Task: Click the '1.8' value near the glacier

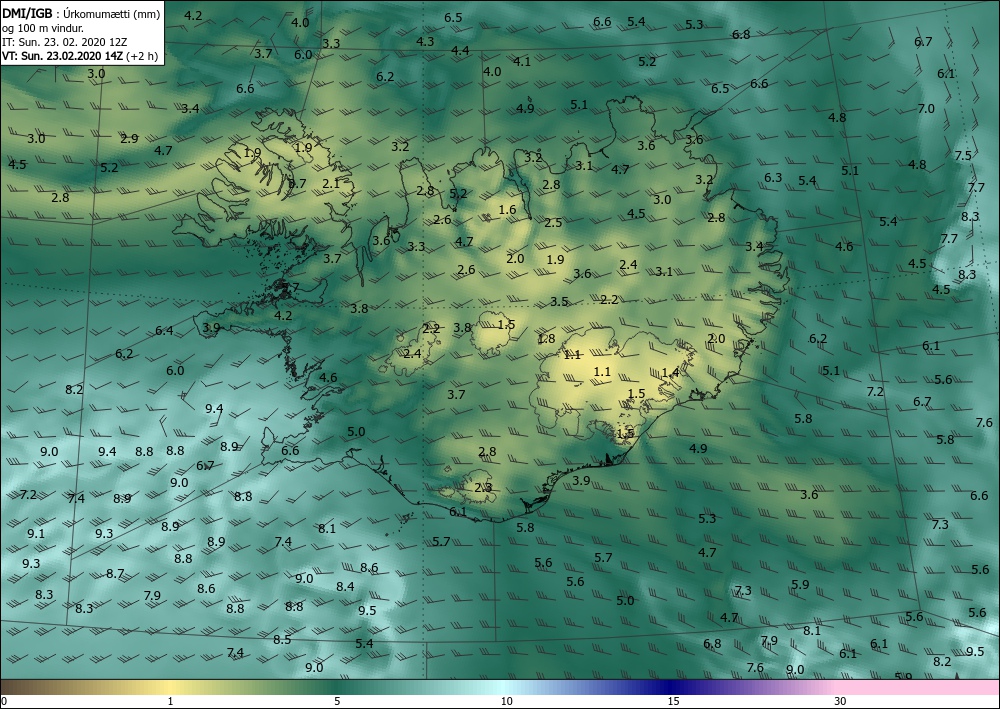Action: pos(546,339)
